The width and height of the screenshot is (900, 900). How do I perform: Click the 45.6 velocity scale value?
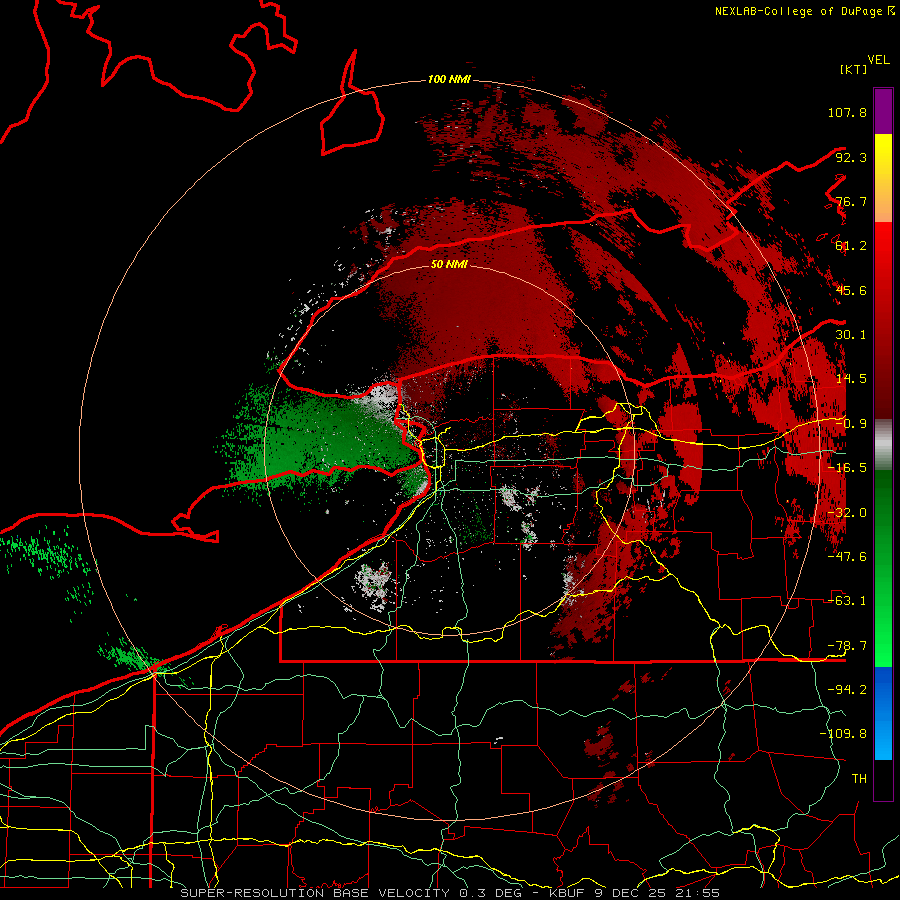click(x=851, y=290)
